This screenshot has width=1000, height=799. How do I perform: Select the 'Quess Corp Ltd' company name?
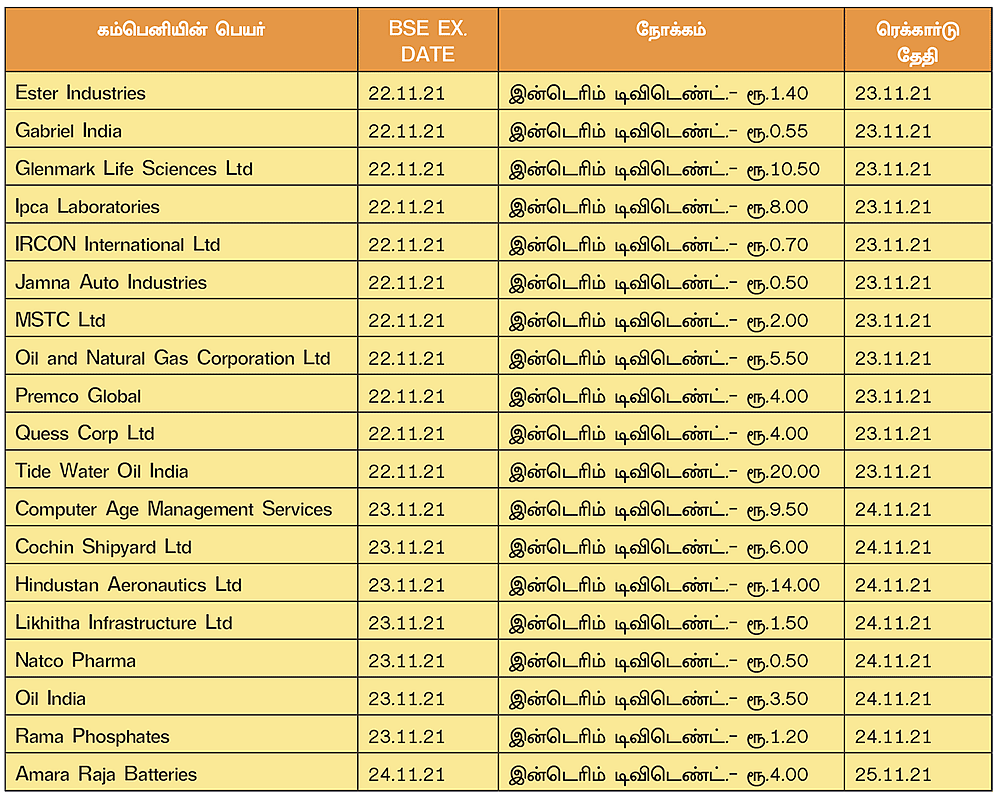coord(85,434)
